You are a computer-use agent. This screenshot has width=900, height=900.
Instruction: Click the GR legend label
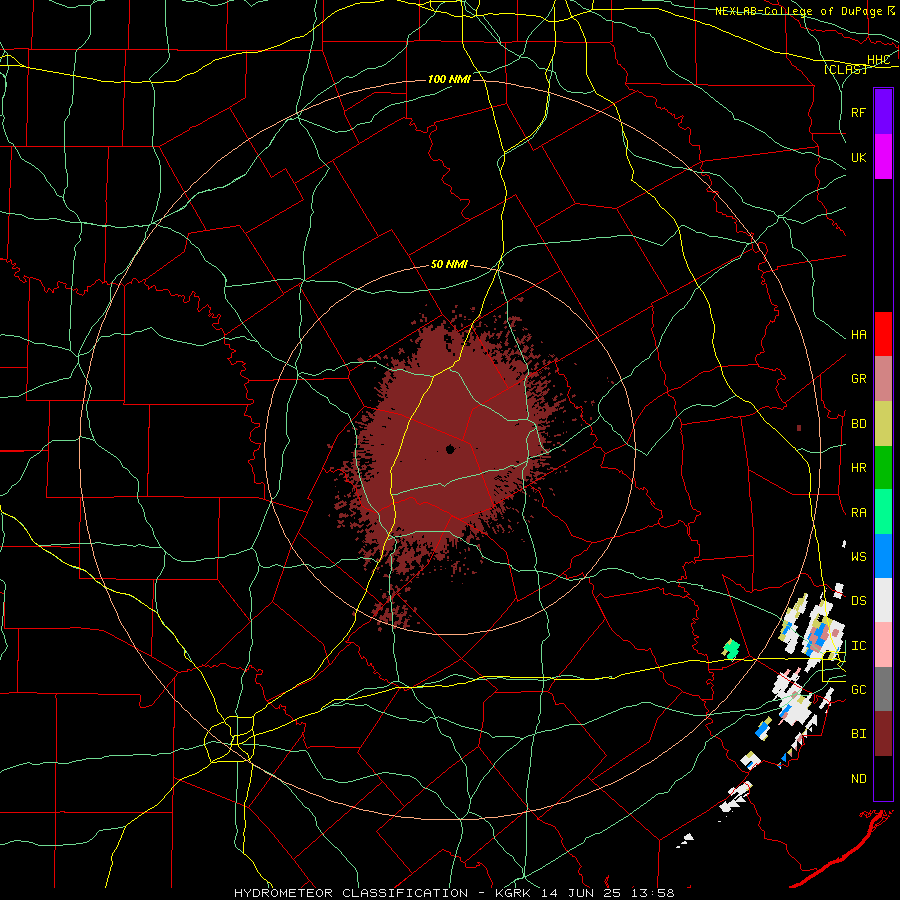pyautogui.click(x=858, y=379)
